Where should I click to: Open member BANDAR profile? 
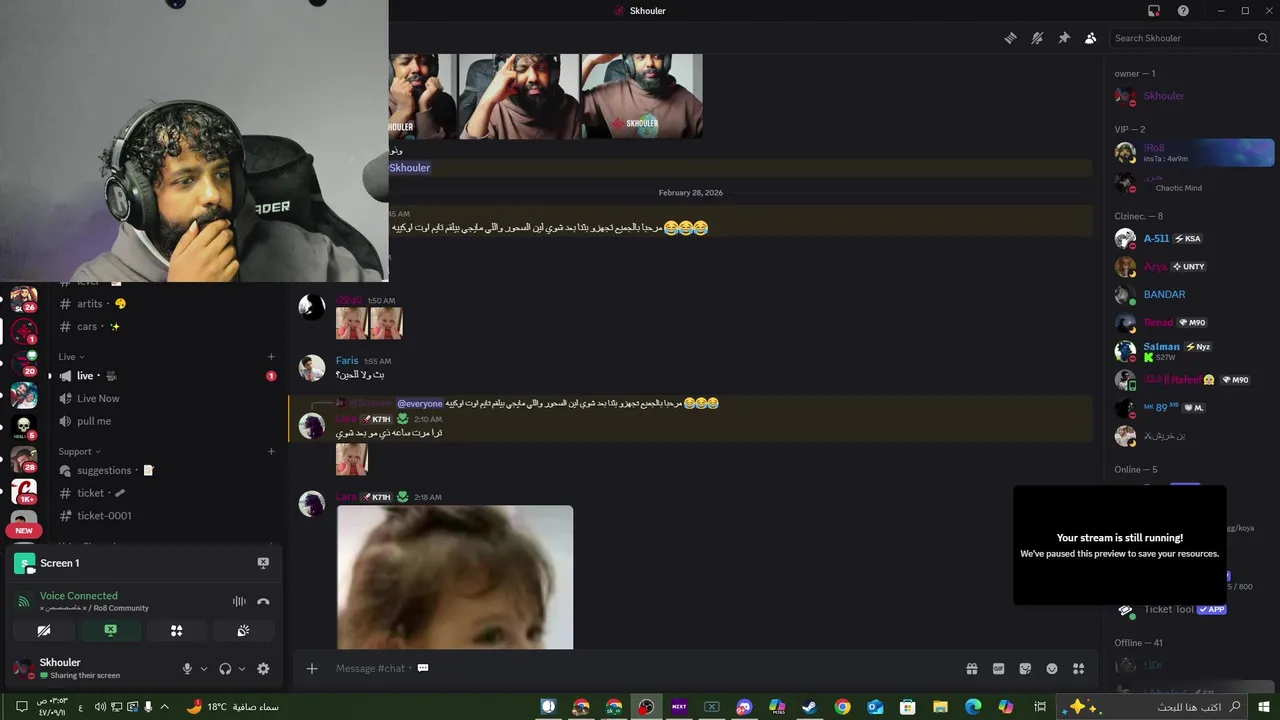1192,295
